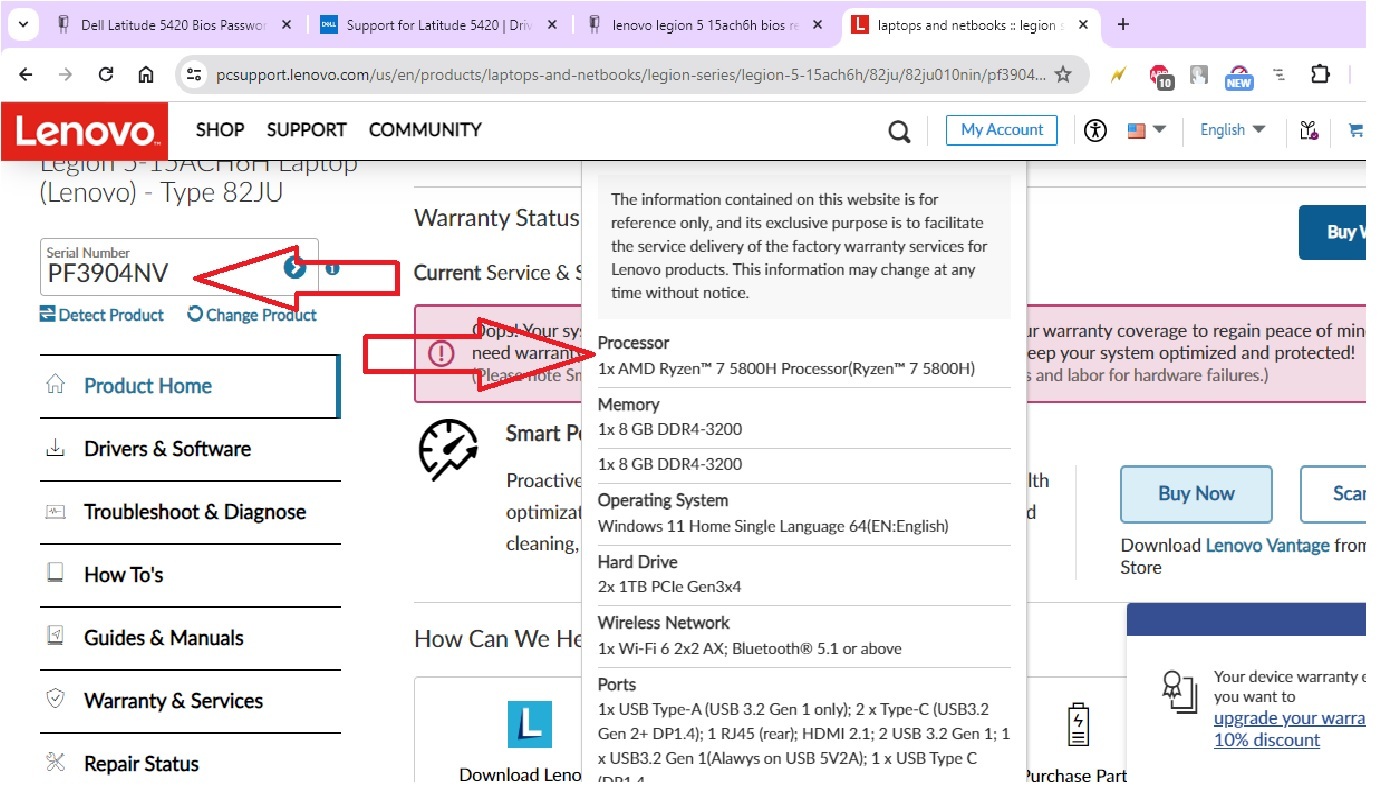Open the tab search dropdown arrow
This screenshot has height=788, width=1380.
(24, 24)
